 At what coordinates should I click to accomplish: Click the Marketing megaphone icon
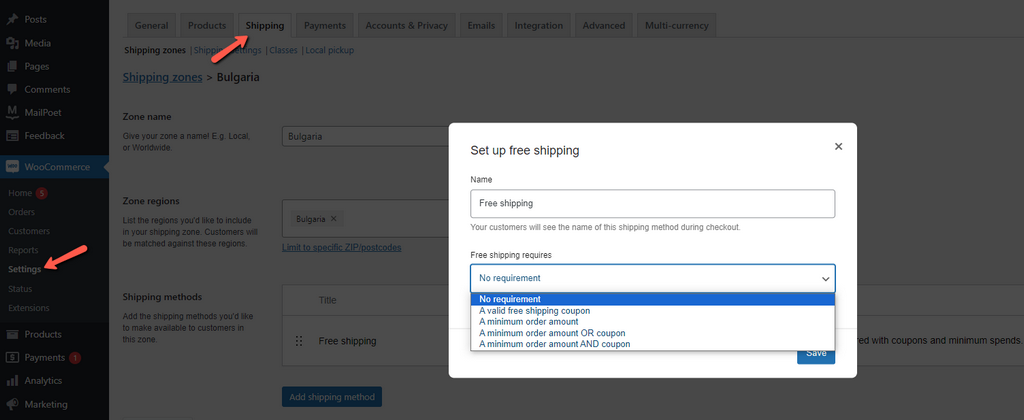click(12, 404)
